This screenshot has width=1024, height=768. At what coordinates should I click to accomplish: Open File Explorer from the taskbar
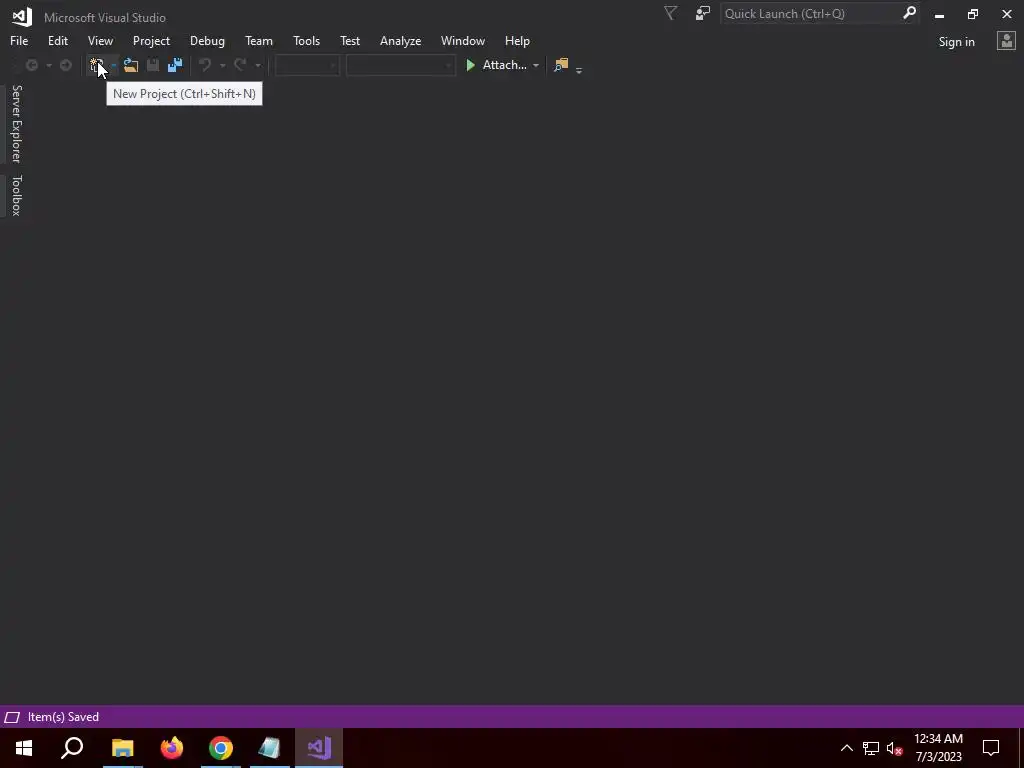click(122, 748)
